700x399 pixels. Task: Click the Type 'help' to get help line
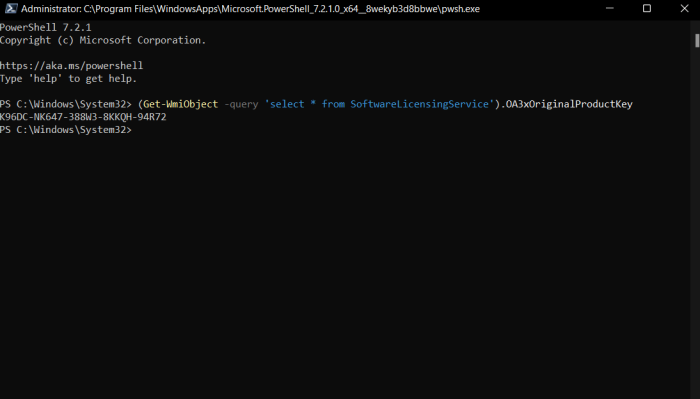[x=68, y=79]
